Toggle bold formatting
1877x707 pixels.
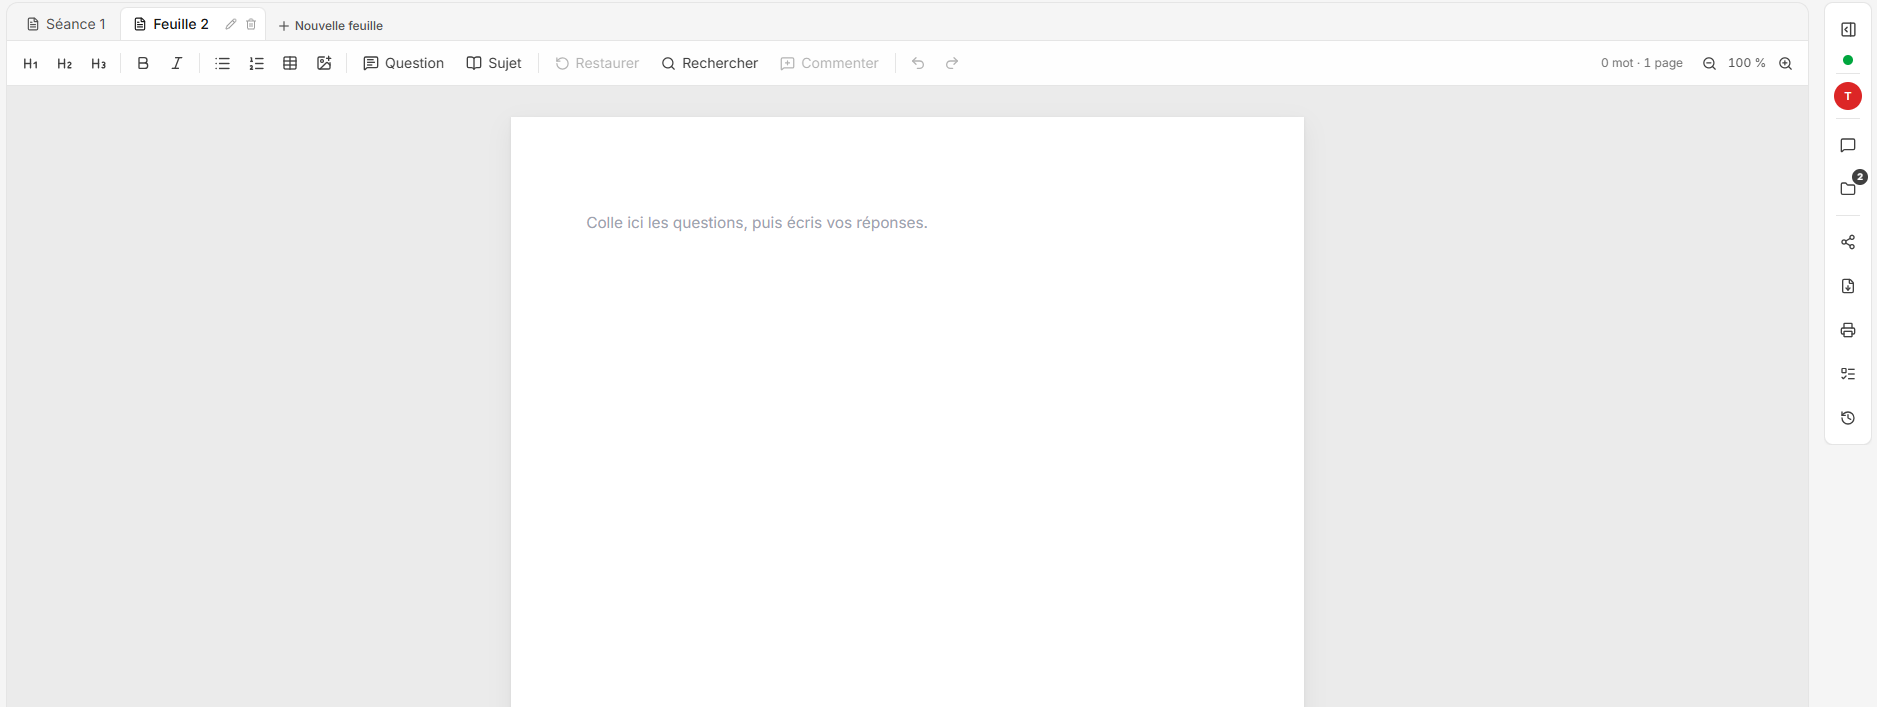click(x=143, y=63)
